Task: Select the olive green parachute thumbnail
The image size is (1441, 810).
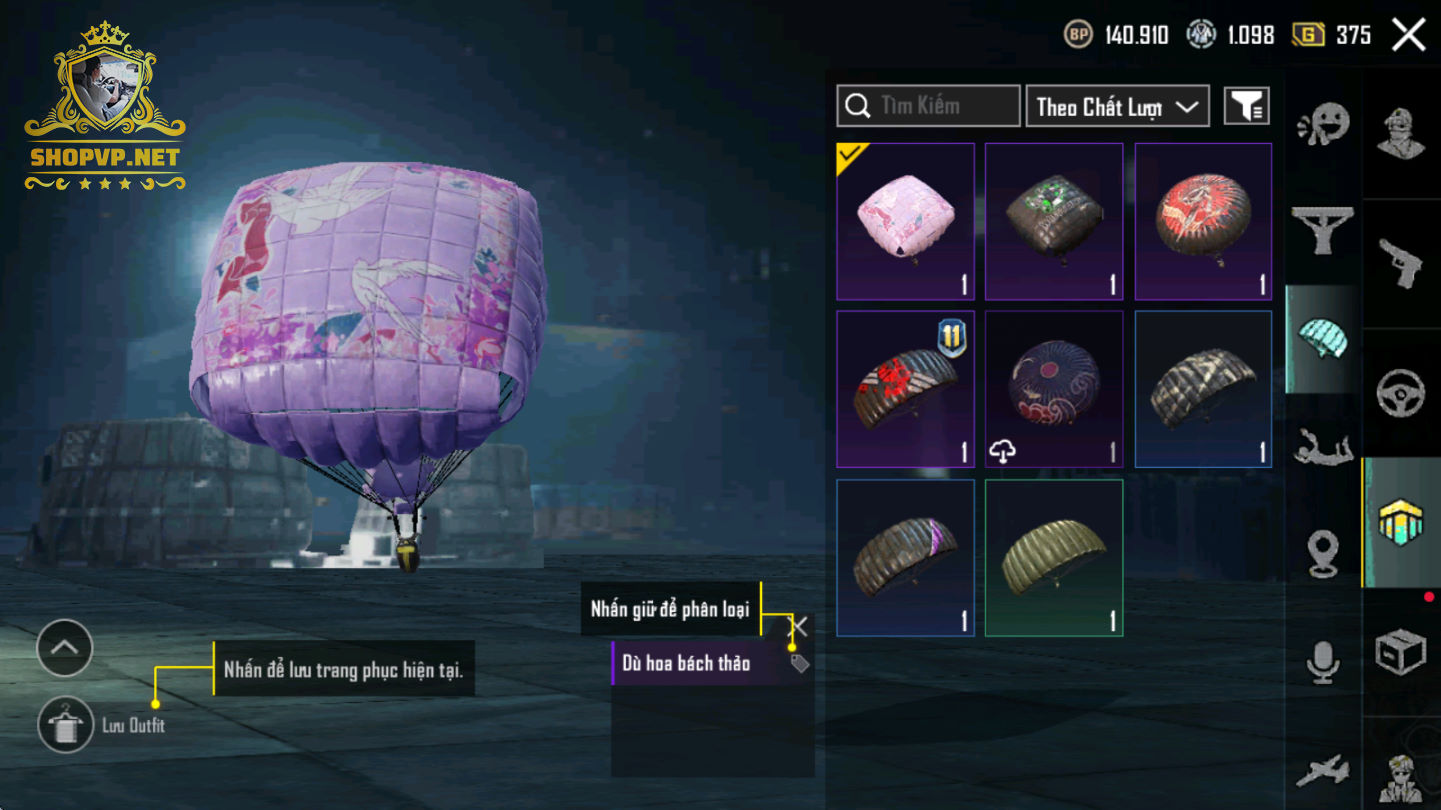Action: coord(1054,558)
